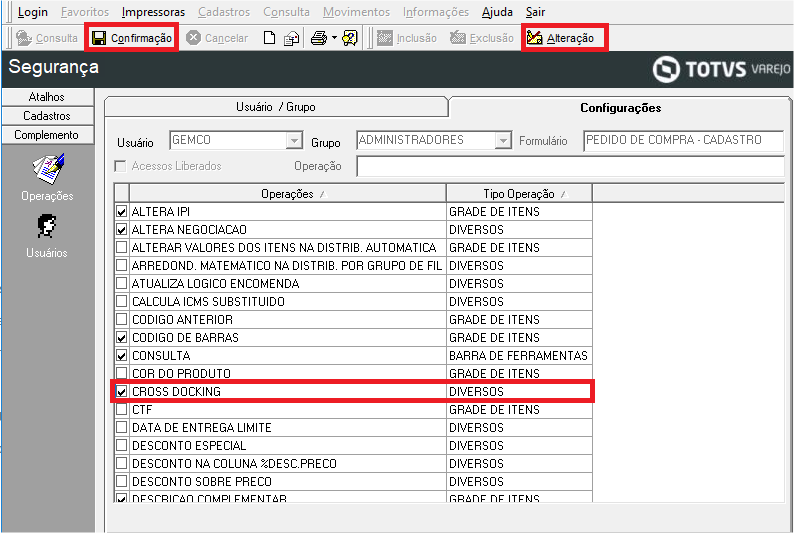794x533 pixels.
Task: Click the TOTVS Varejo logo
Action: coord(721,69)
